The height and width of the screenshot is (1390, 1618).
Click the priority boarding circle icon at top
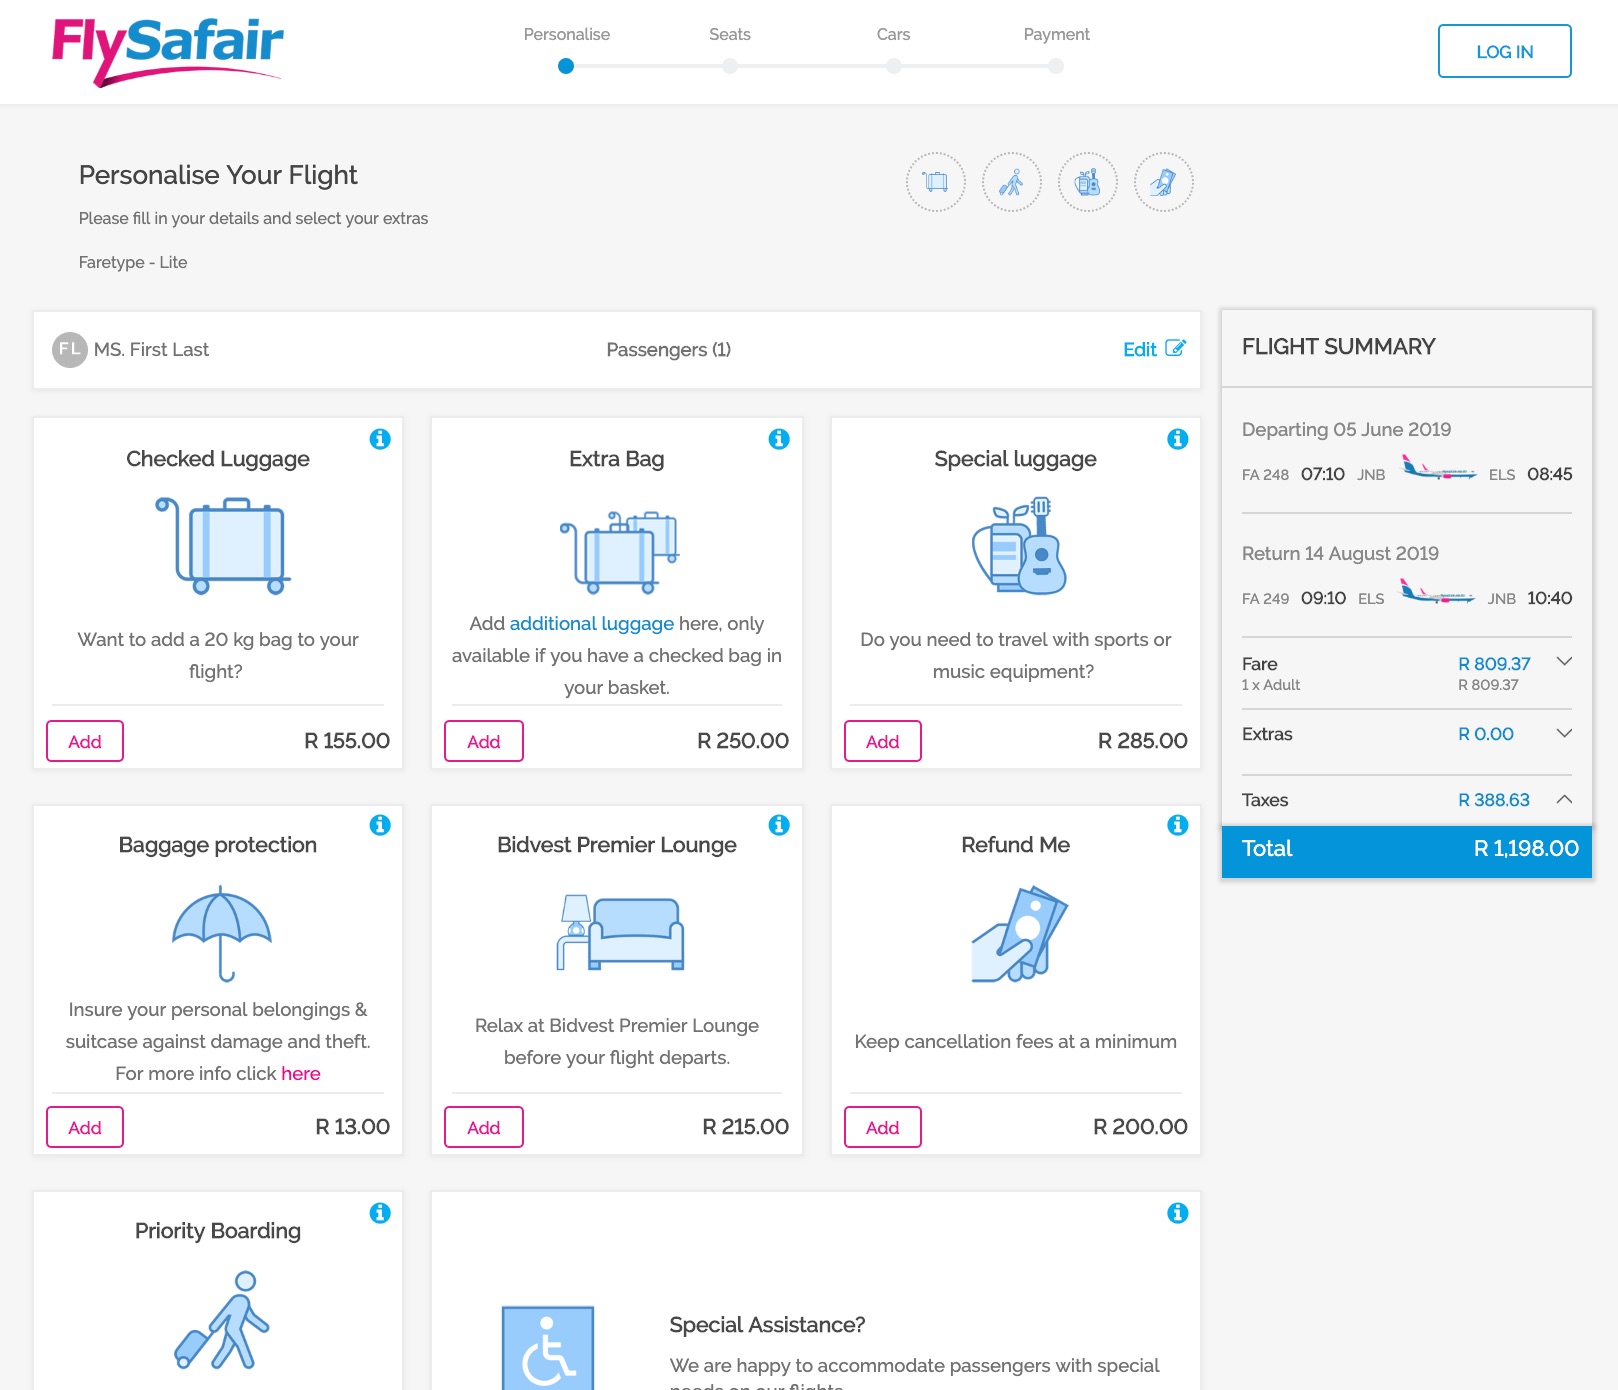click(x=1011, y=182)
